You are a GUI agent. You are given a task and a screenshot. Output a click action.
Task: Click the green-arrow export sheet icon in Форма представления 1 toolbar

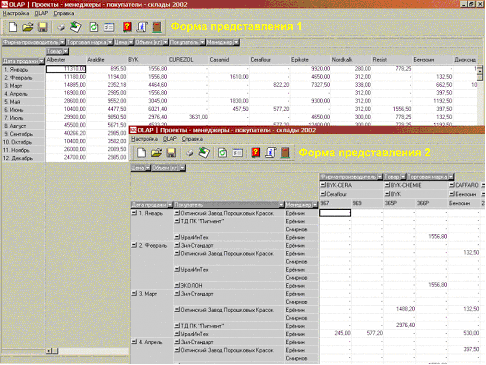click(x=76, y=27)
